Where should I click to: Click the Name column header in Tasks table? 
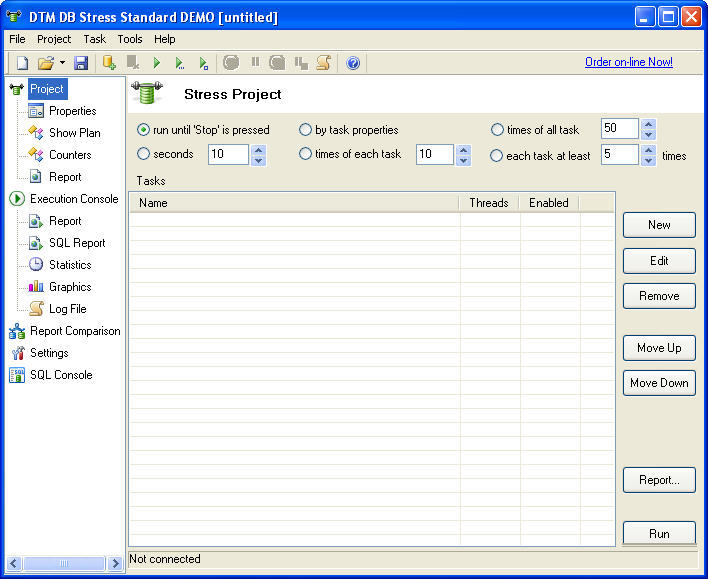click(x=294, y=203)
